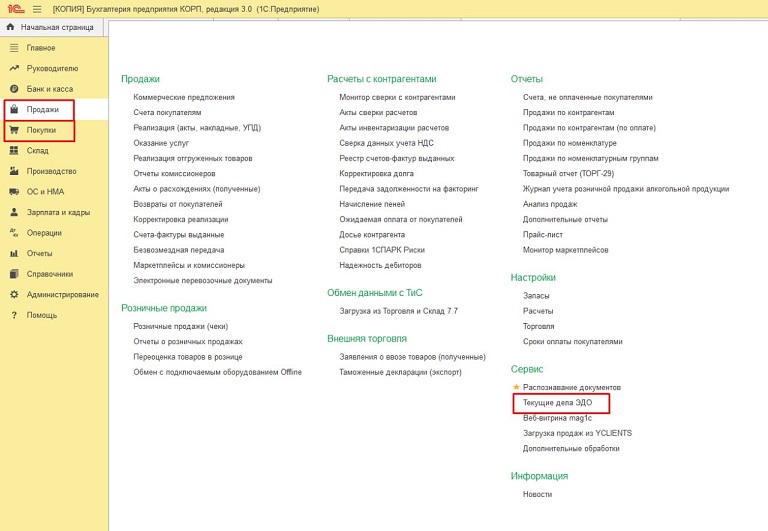Open Безвозмездная передача
The image size is (768, 531).
(x=179, y=250)
